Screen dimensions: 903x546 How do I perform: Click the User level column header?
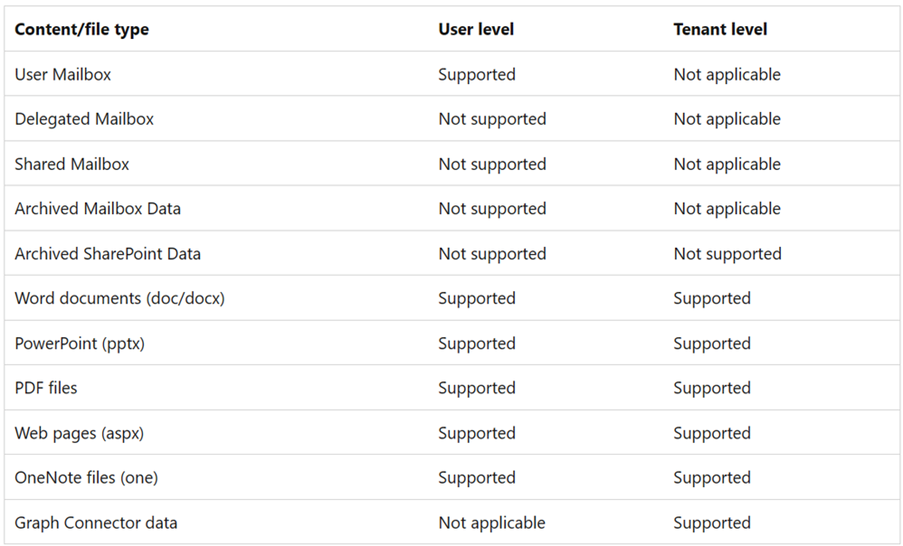tap(476, 29)
